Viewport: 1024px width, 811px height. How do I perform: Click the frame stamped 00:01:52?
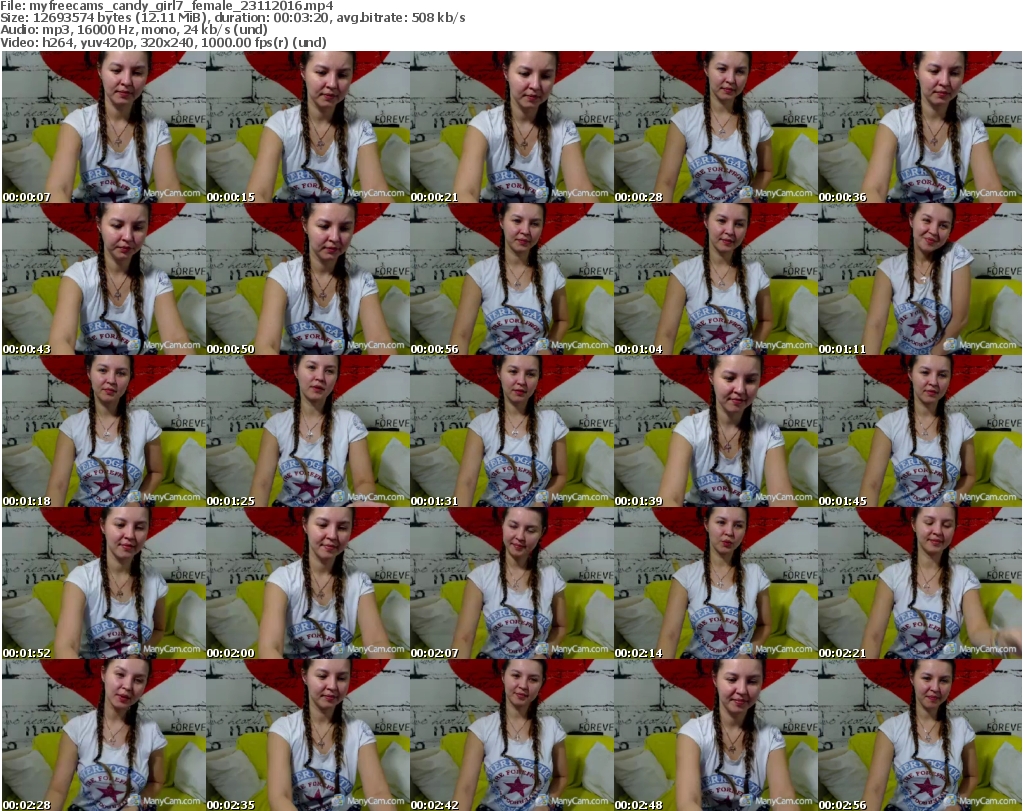104,583
